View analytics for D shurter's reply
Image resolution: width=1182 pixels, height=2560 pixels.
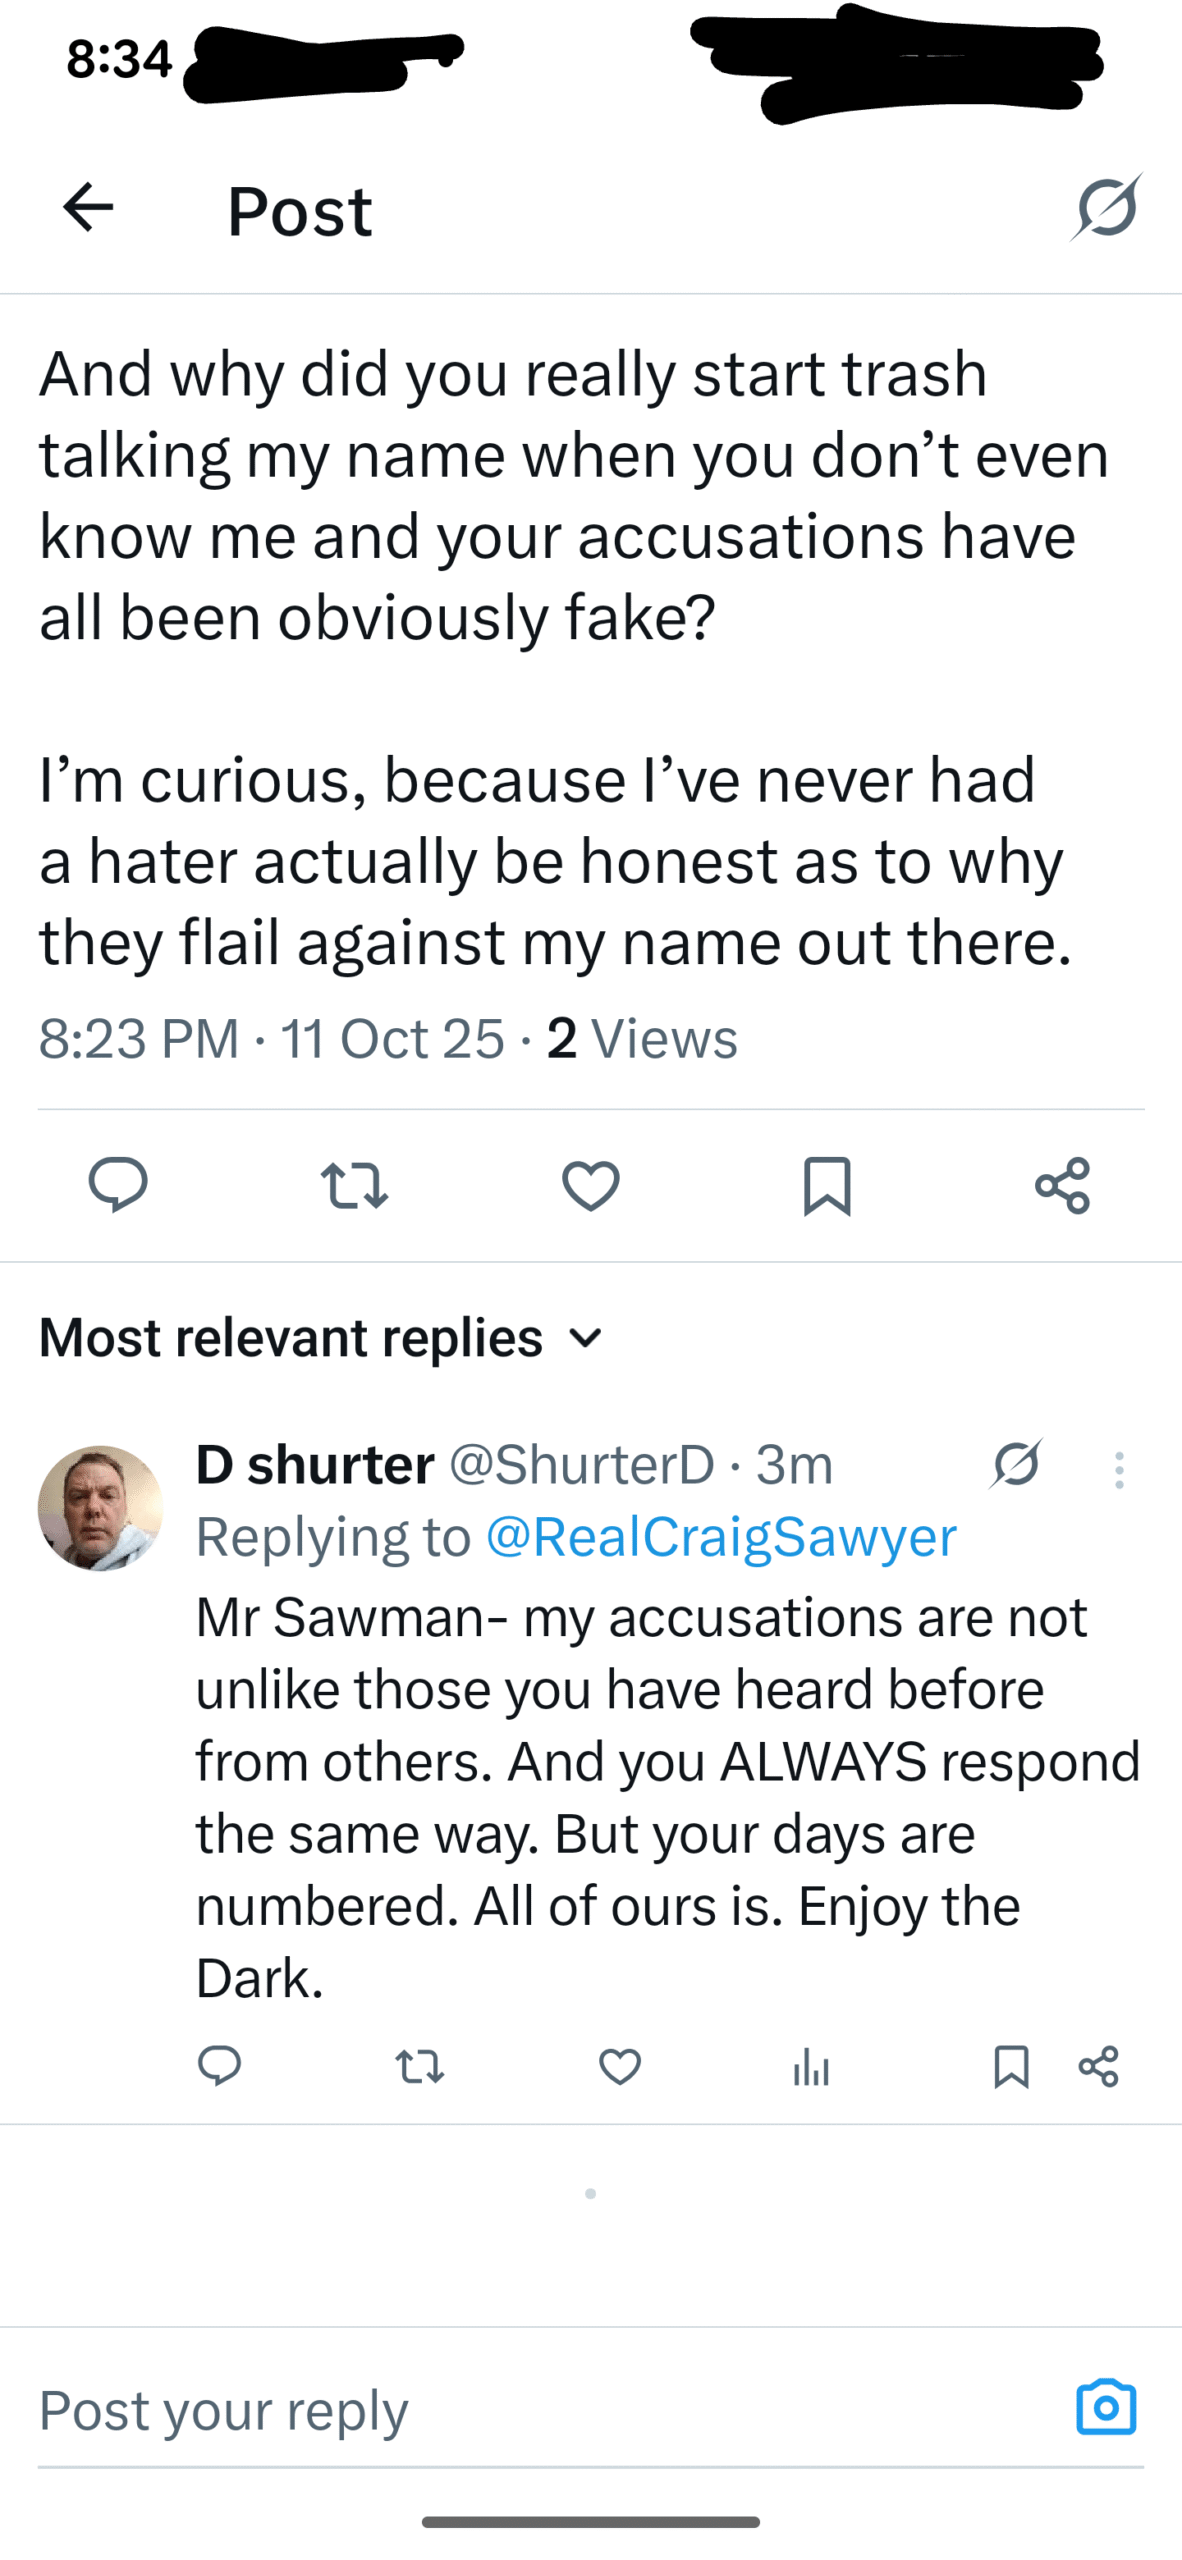(811, 2066)
